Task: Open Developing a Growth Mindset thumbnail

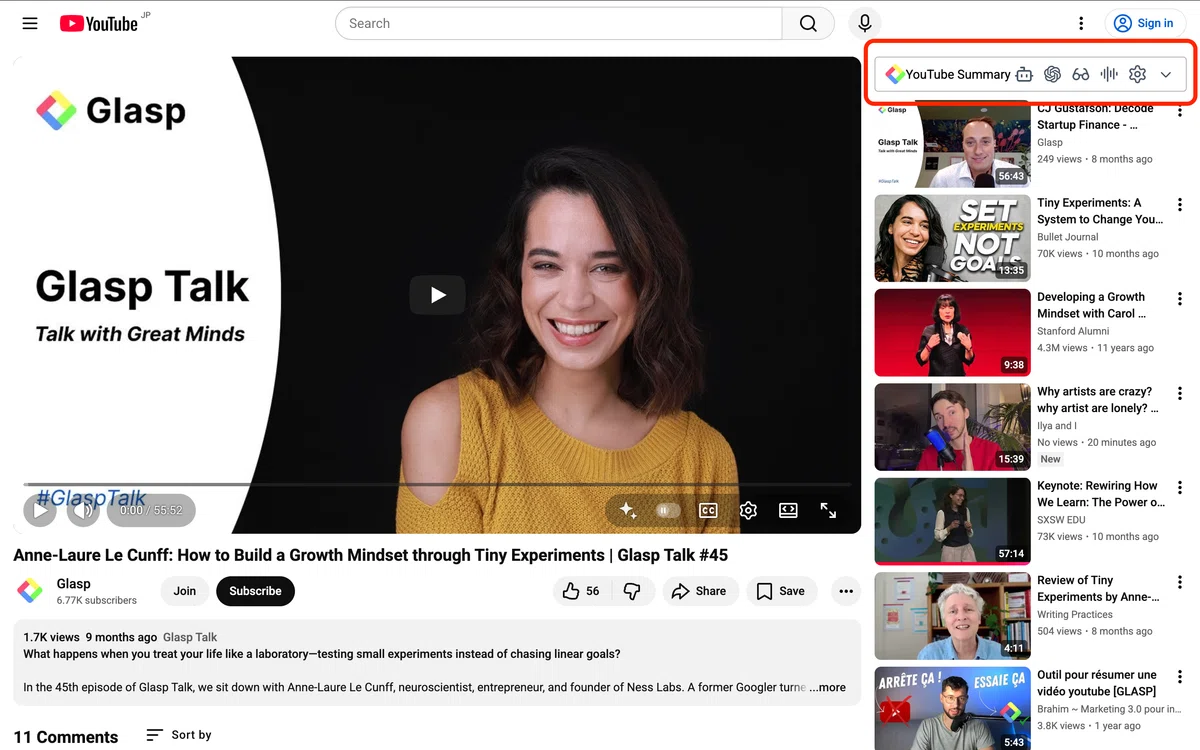Action: pos(952,333)
